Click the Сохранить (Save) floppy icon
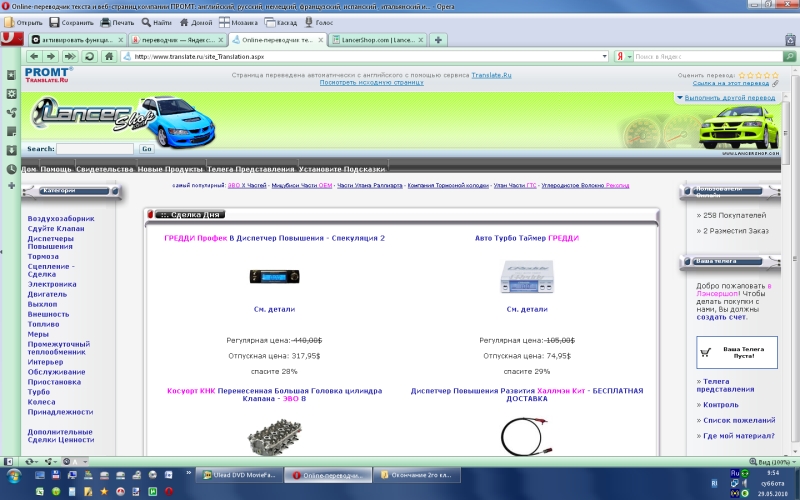 pyautogui.click(x=55, y=22)
